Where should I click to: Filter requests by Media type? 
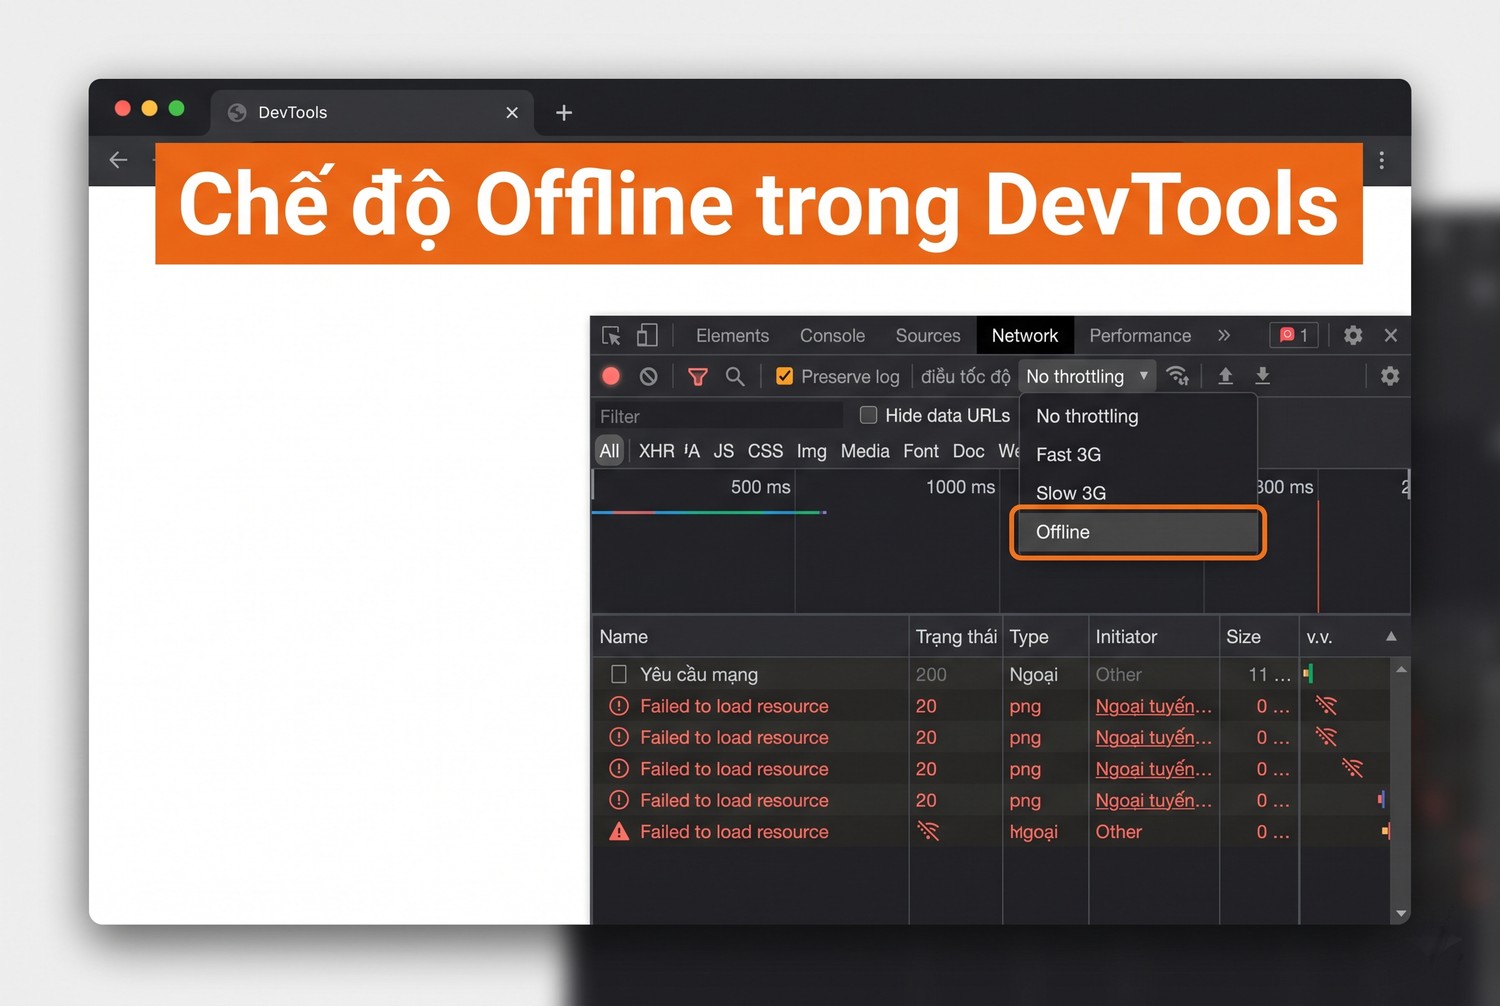click(865, 451)
